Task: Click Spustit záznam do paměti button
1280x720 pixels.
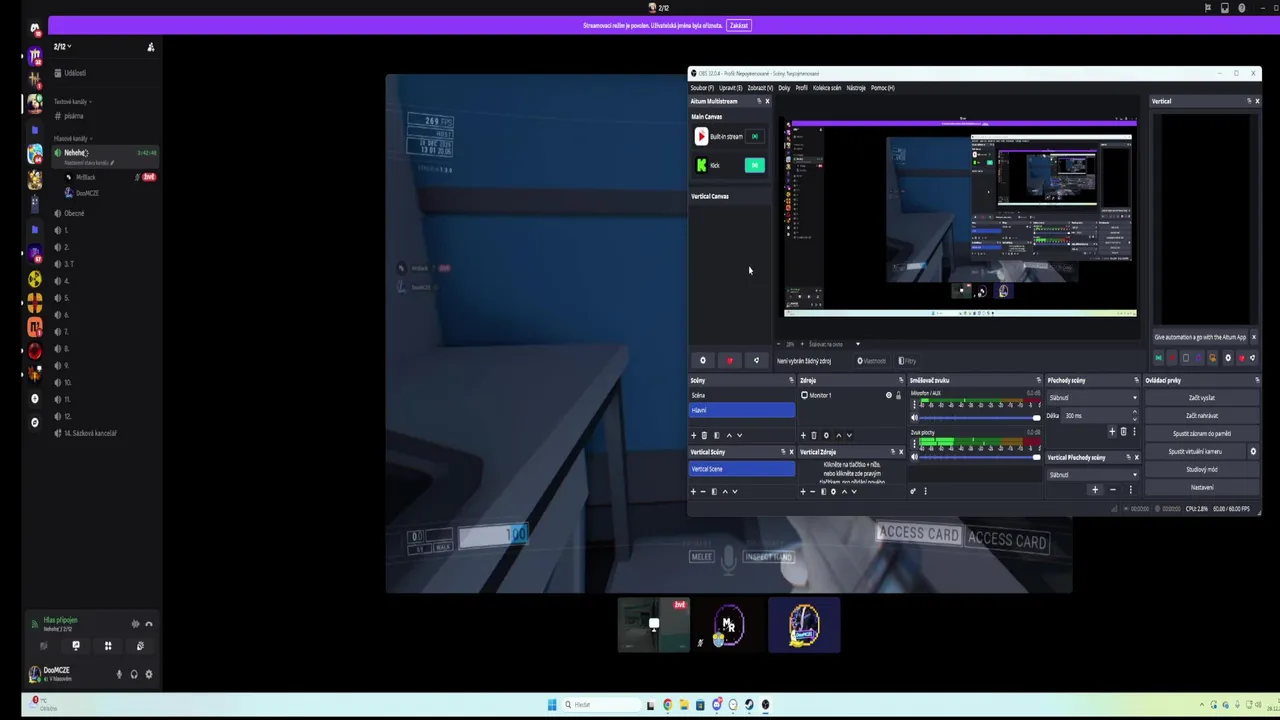Action: (x=1202, y=434)
